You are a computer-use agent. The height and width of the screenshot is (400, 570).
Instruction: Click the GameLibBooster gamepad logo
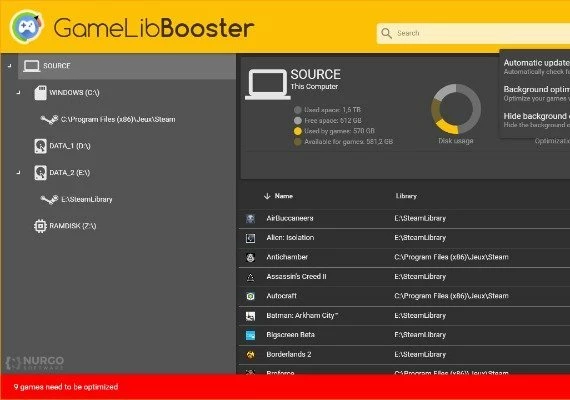[x=27, y=27]
